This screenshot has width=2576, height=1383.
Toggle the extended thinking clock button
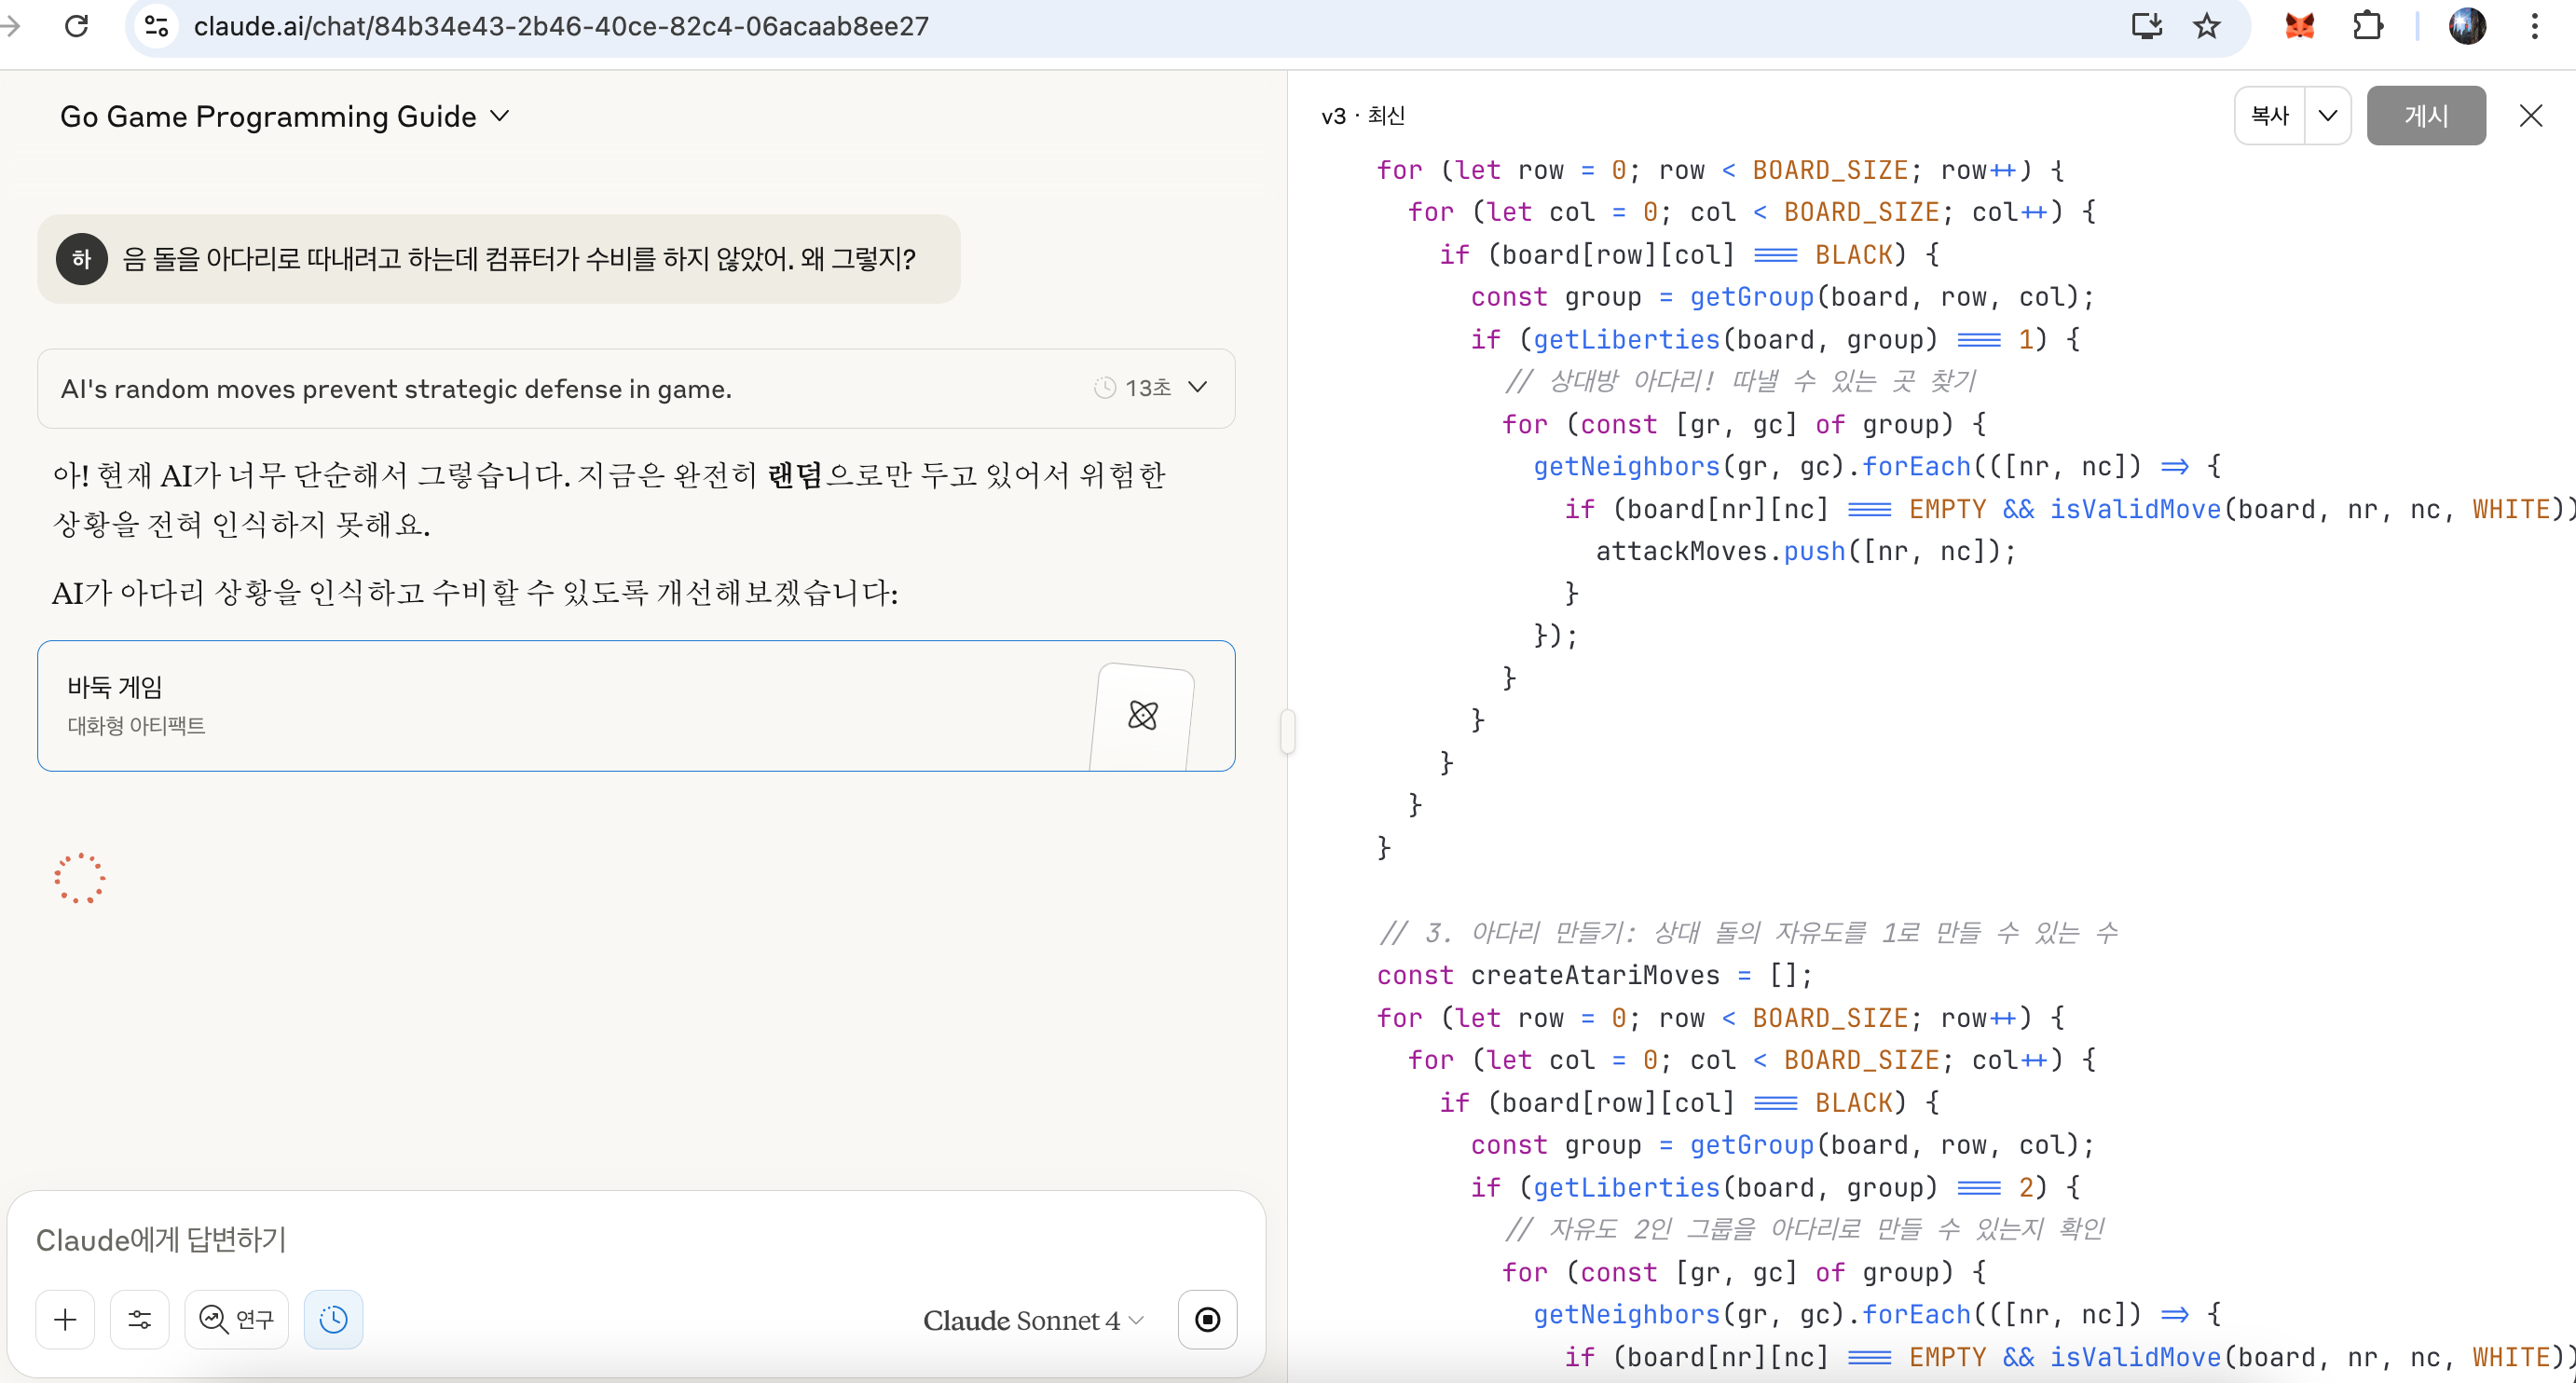point(333,1319)
